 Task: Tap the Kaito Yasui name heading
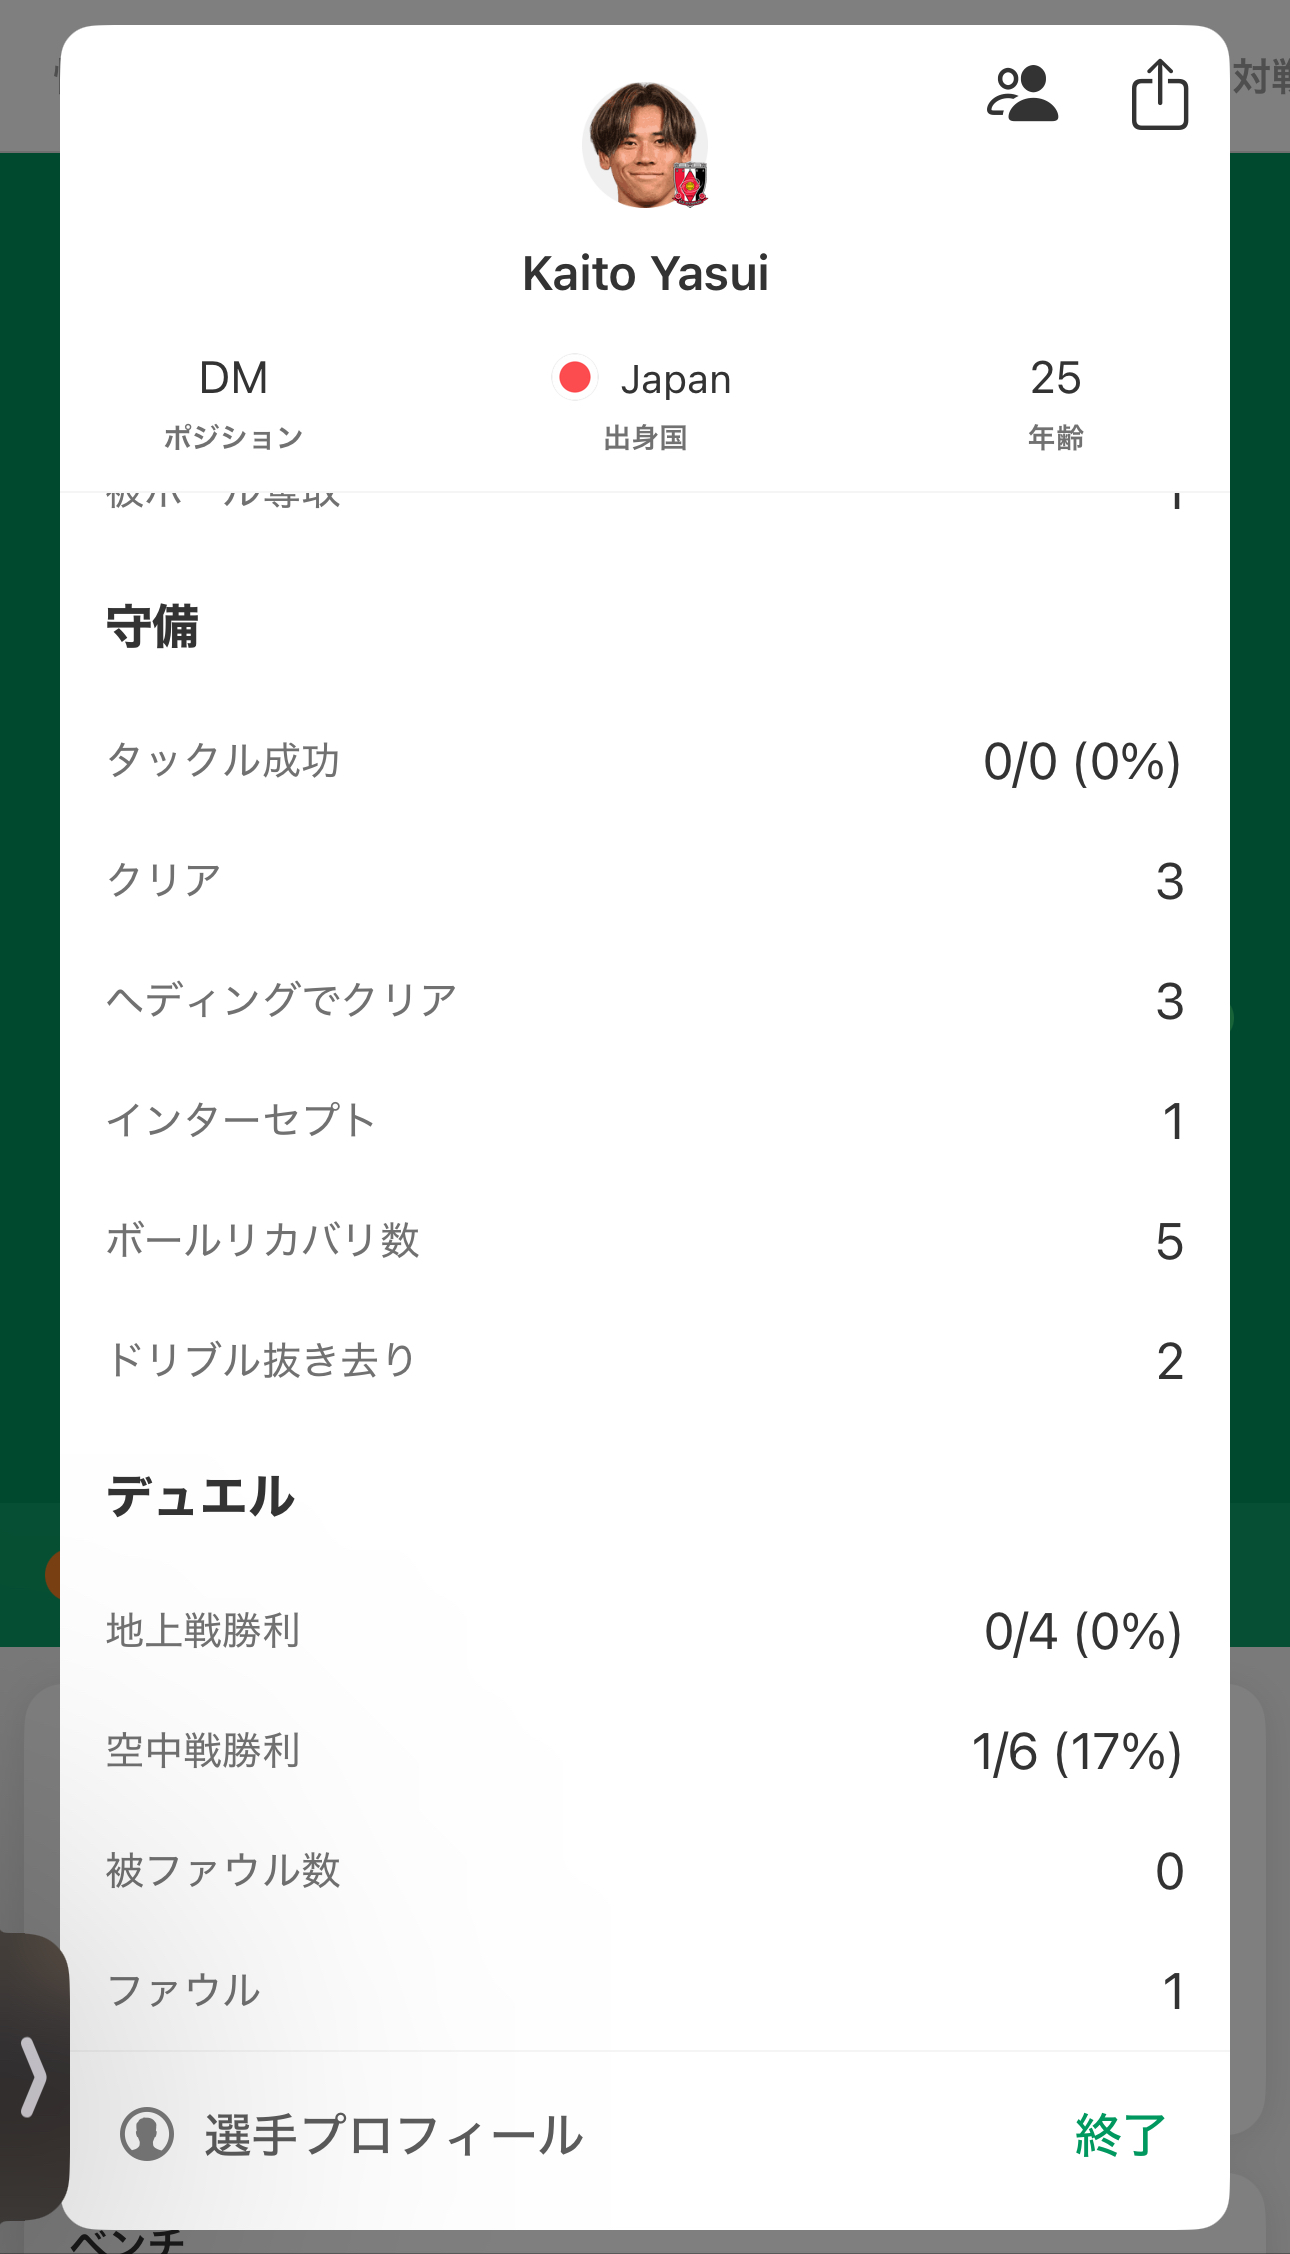pyautogui.click(x=645, y=274)
